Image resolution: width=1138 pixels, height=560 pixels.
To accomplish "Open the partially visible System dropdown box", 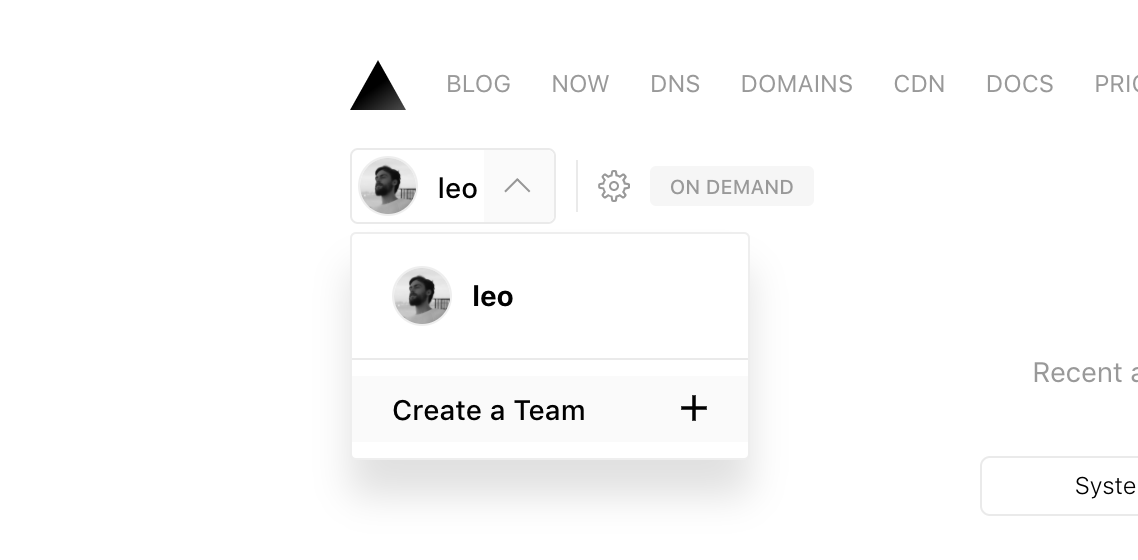I will tap(1059, 486).
